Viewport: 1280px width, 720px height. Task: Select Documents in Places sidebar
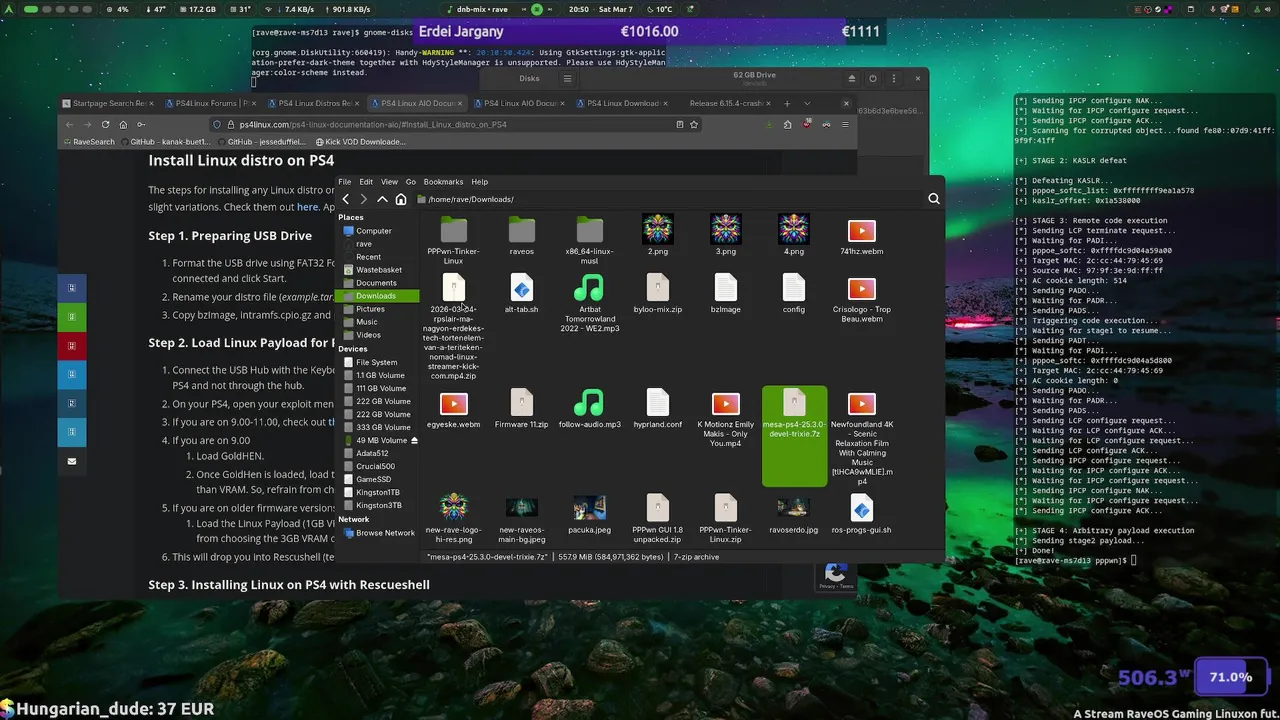[376, 283]
